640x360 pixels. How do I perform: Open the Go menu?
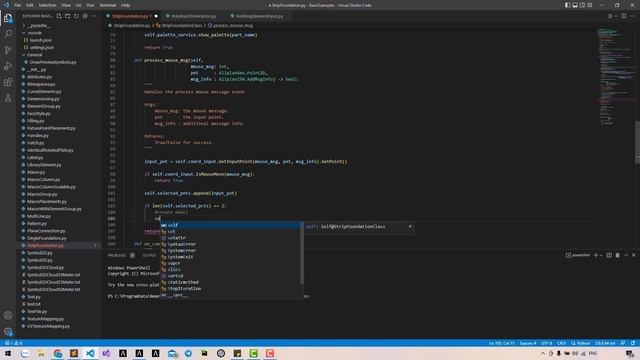(78, 5)
